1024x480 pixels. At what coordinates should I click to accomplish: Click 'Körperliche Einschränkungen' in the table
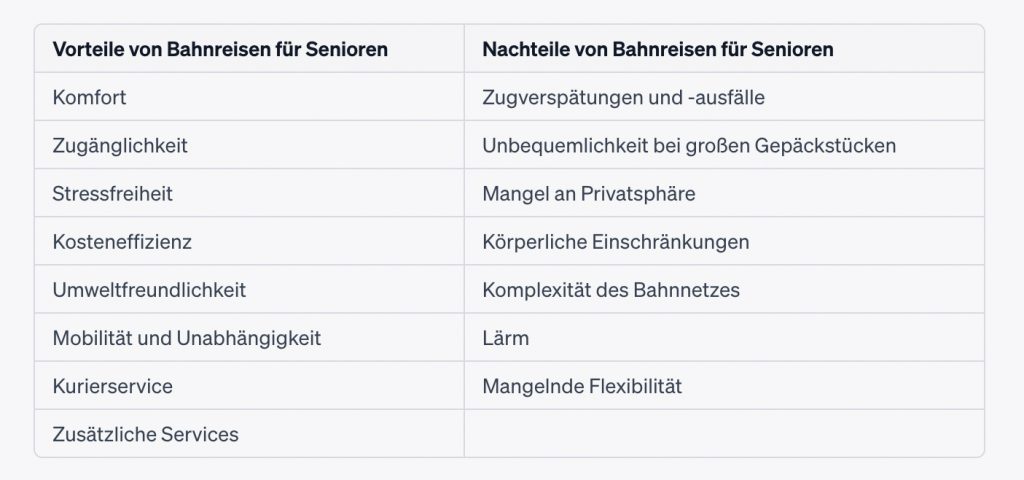coord(615,242)
